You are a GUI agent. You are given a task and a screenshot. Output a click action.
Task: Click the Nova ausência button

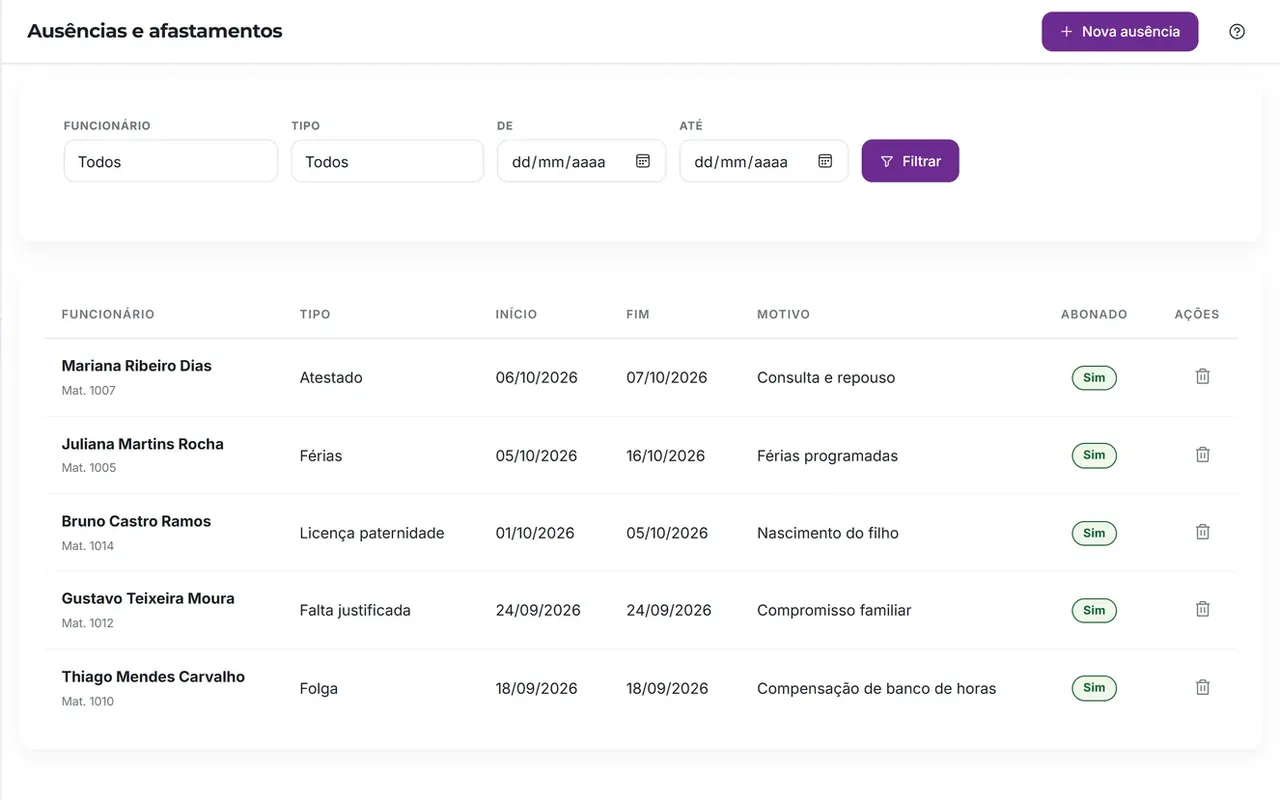pos(1120,32)
